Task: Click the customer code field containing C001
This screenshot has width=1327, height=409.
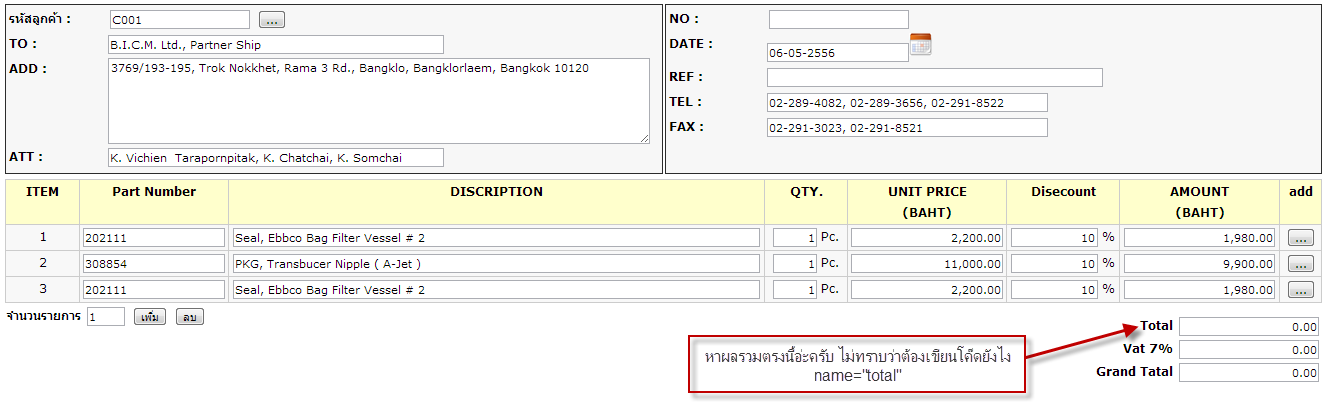Action: point(179,19)
